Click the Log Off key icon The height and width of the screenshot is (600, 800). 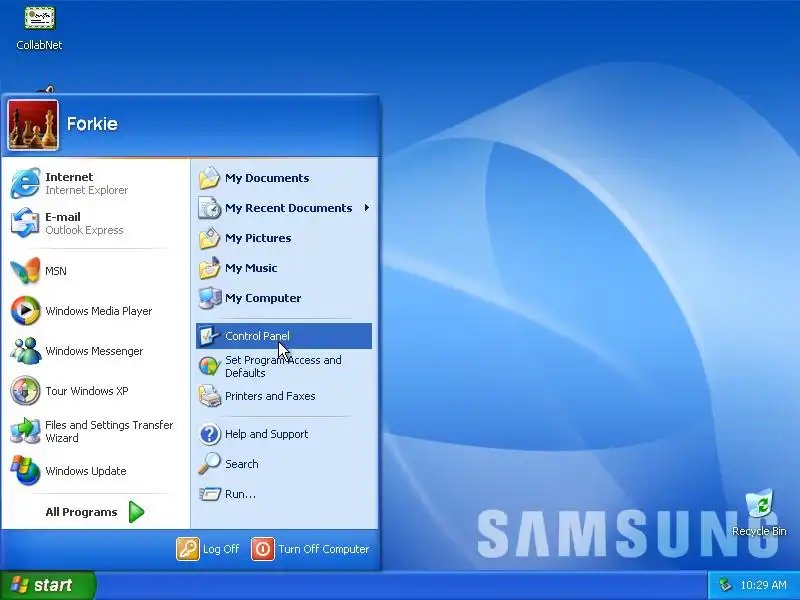[188, 549]
